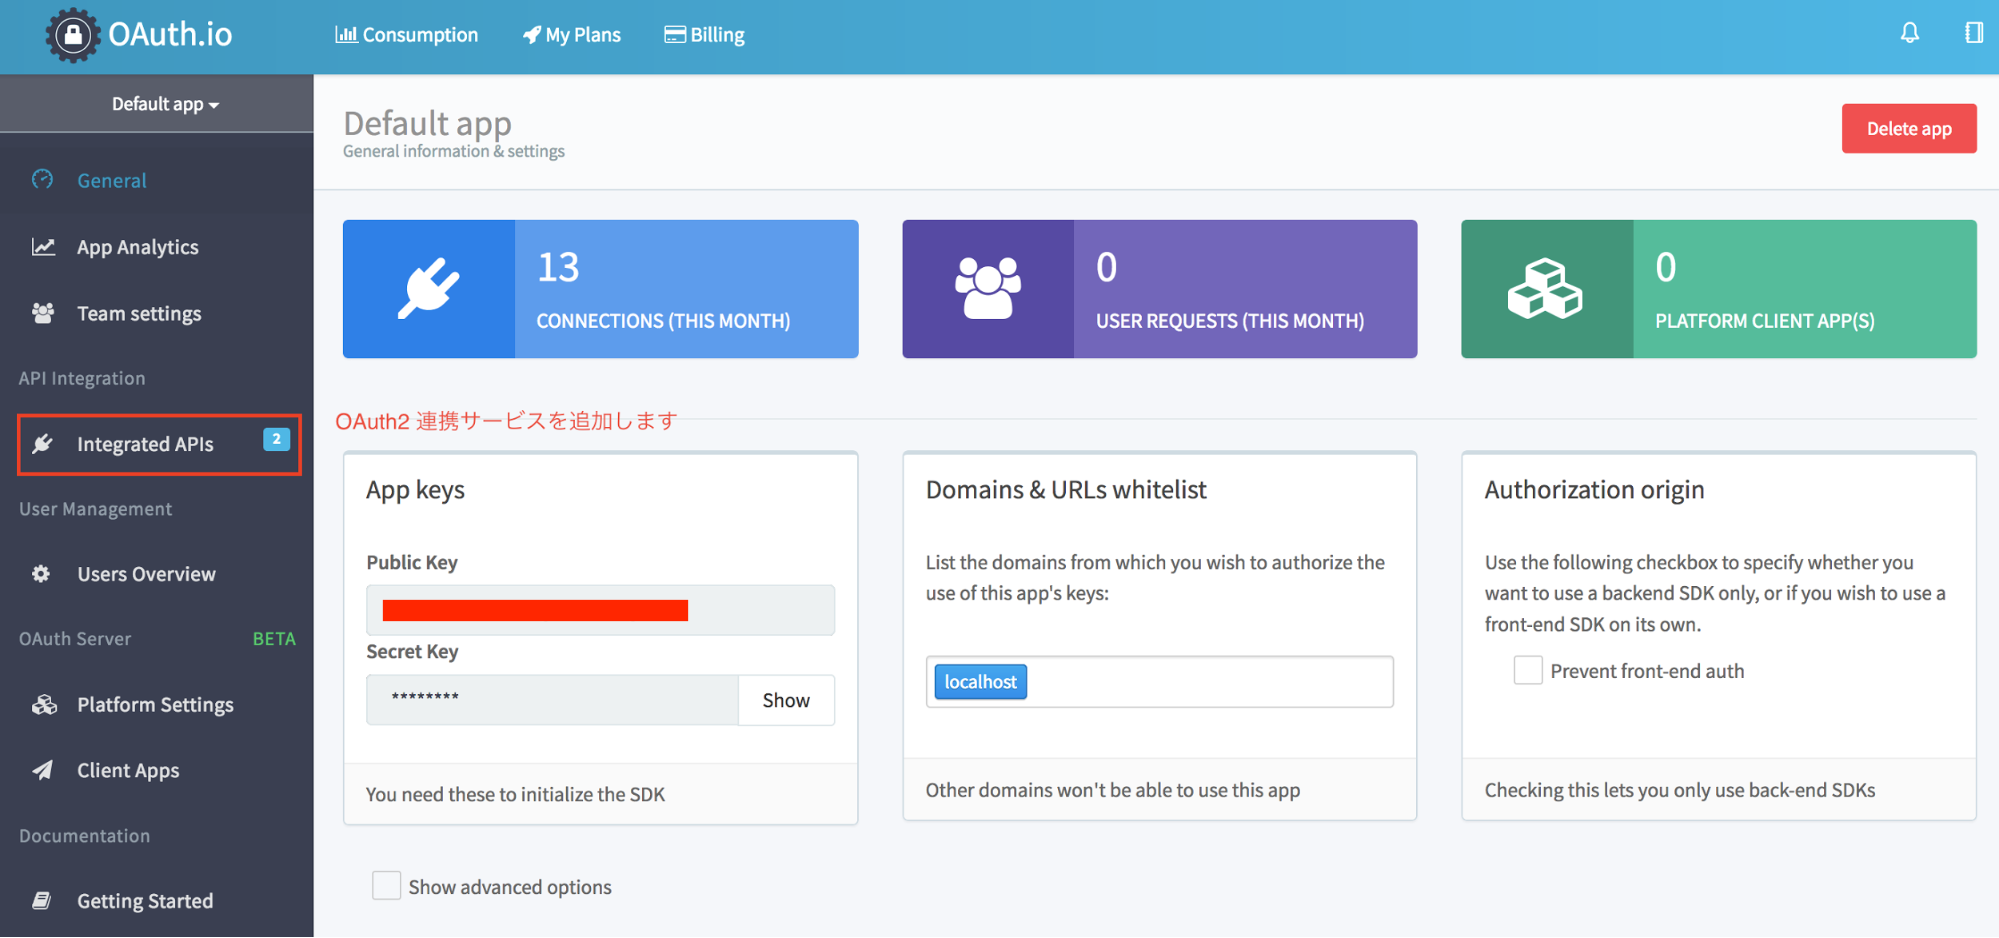Click the Public Key field
Screen dimensions: 1999x938
600,610
